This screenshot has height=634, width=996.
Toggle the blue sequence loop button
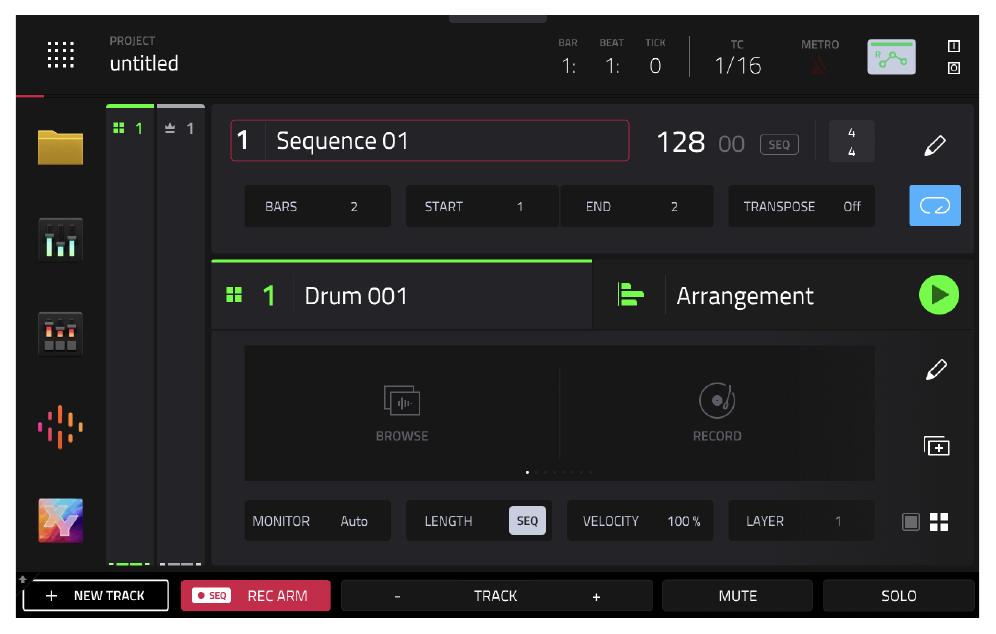point(935,206)
